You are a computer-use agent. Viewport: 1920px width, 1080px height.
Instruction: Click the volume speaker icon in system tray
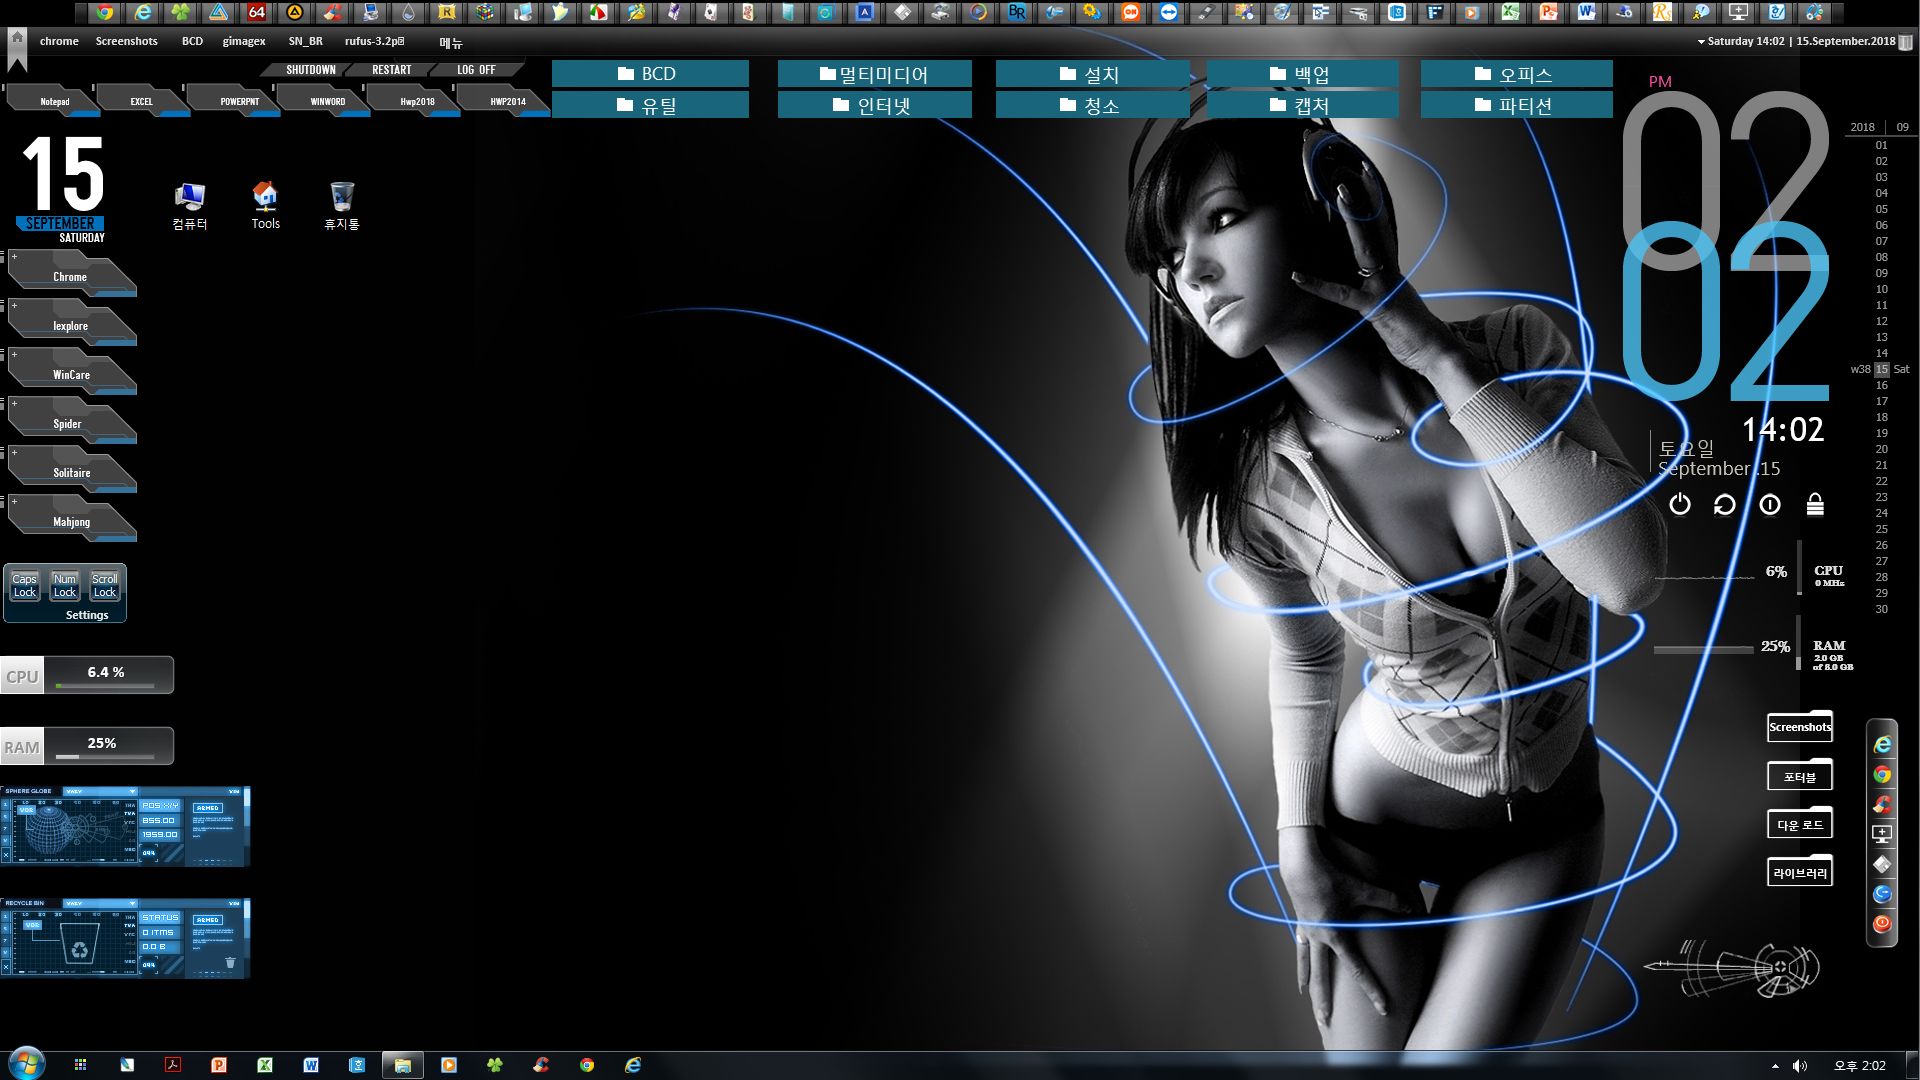[x=1800, y=1066]
